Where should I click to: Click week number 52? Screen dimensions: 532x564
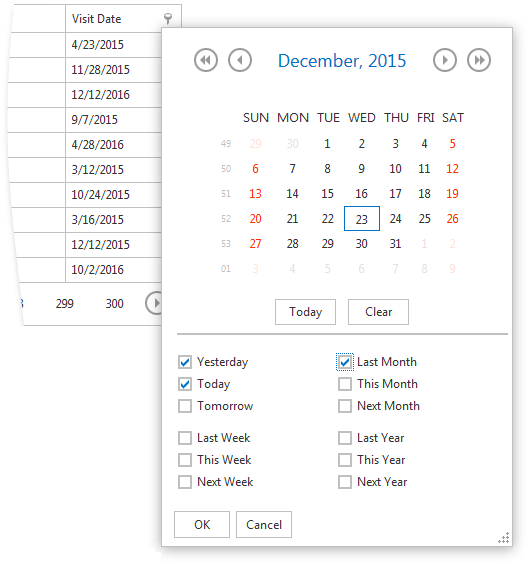coord(226,219)
